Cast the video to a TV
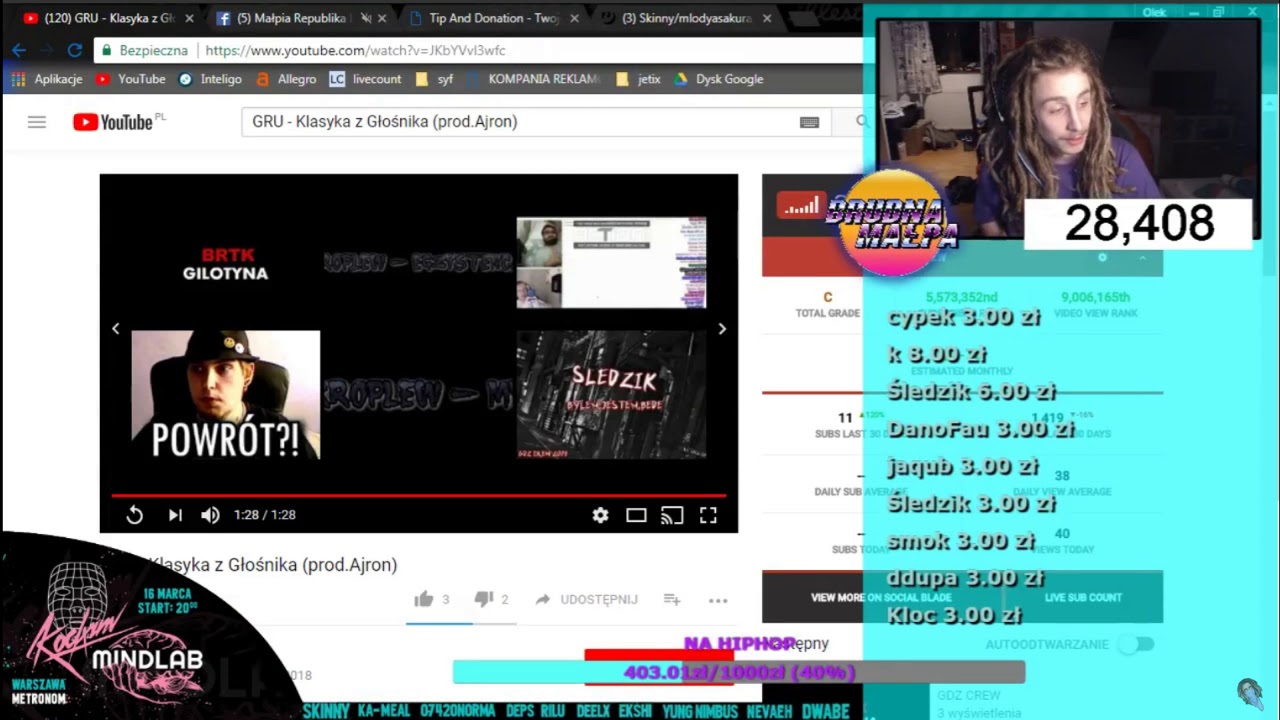The height and width of the screenshot is (720, 1280). tap(672, 515)
